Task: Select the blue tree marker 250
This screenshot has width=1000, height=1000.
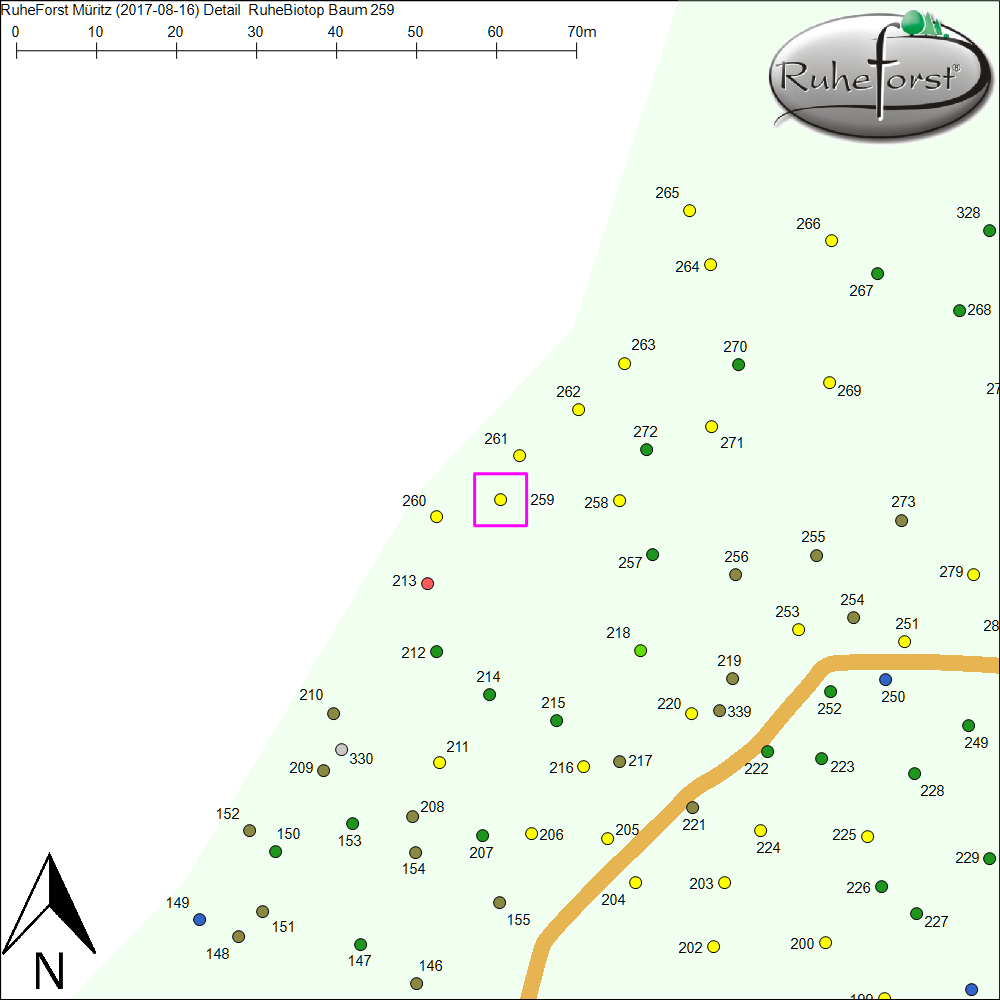Action: pyautogui.click(x=885, y=679)
